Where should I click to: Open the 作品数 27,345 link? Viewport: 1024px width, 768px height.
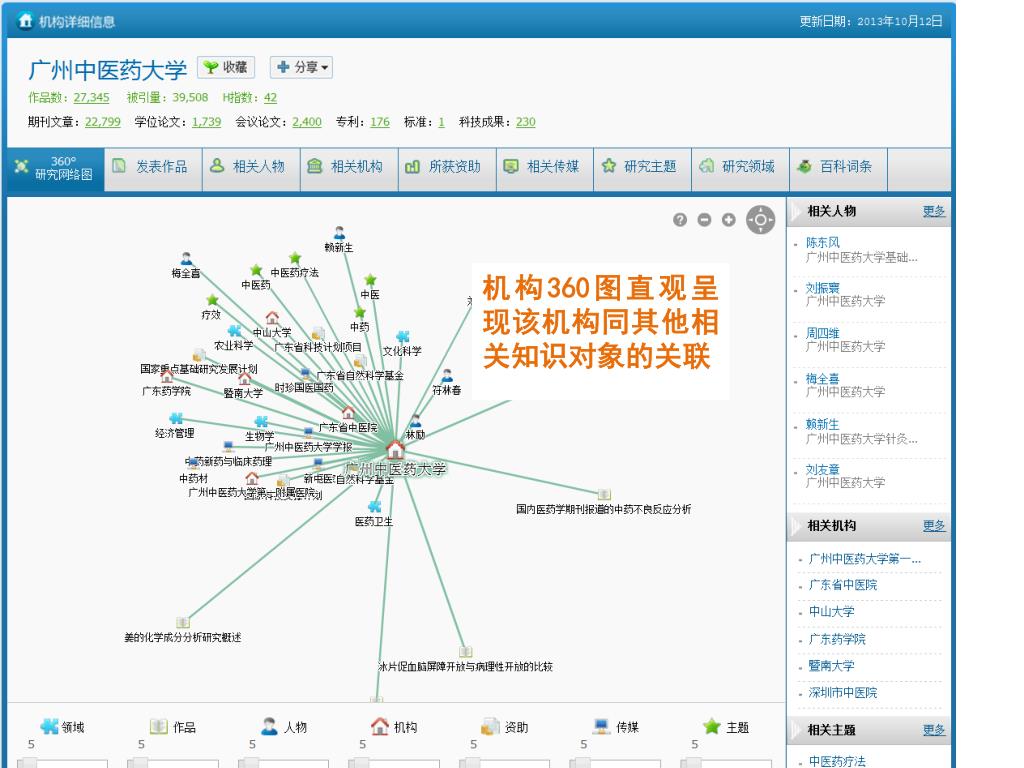[91, 97]
